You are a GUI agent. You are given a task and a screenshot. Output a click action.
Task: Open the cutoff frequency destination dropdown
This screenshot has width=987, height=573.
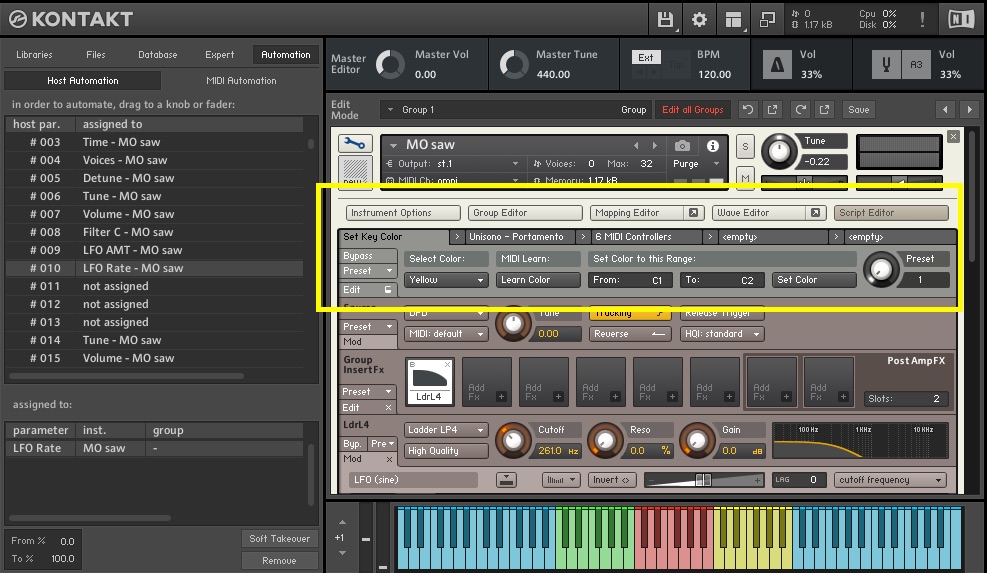(x=891, y=480)
